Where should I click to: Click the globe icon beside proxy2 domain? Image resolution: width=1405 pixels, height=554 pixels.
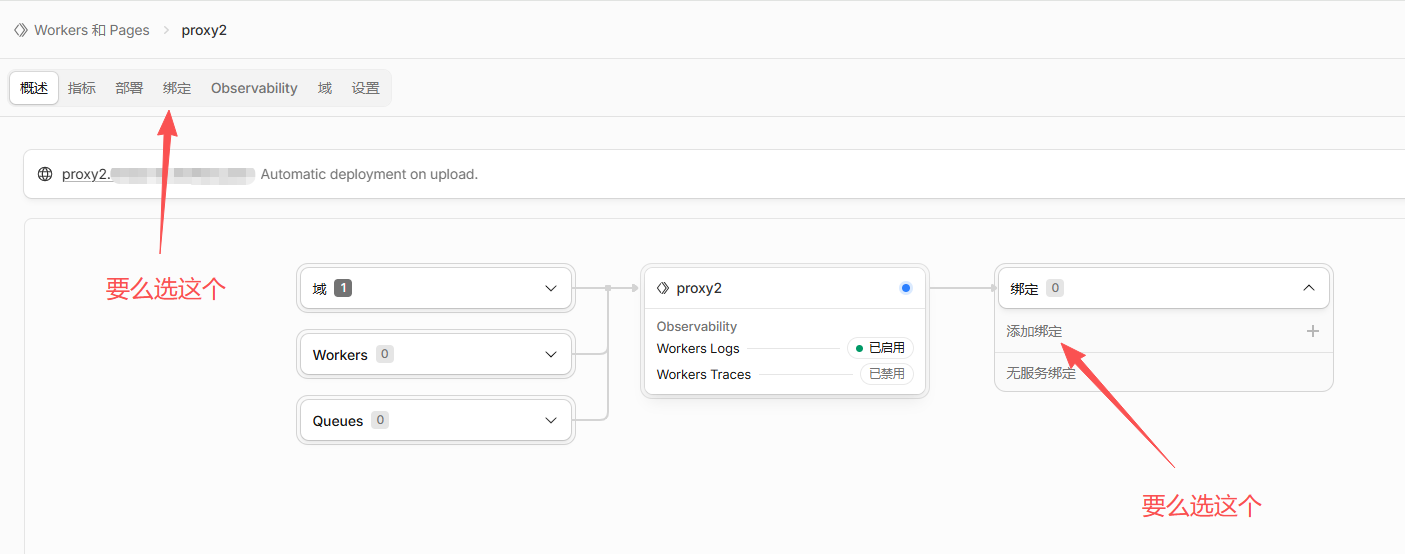point(45,174)
